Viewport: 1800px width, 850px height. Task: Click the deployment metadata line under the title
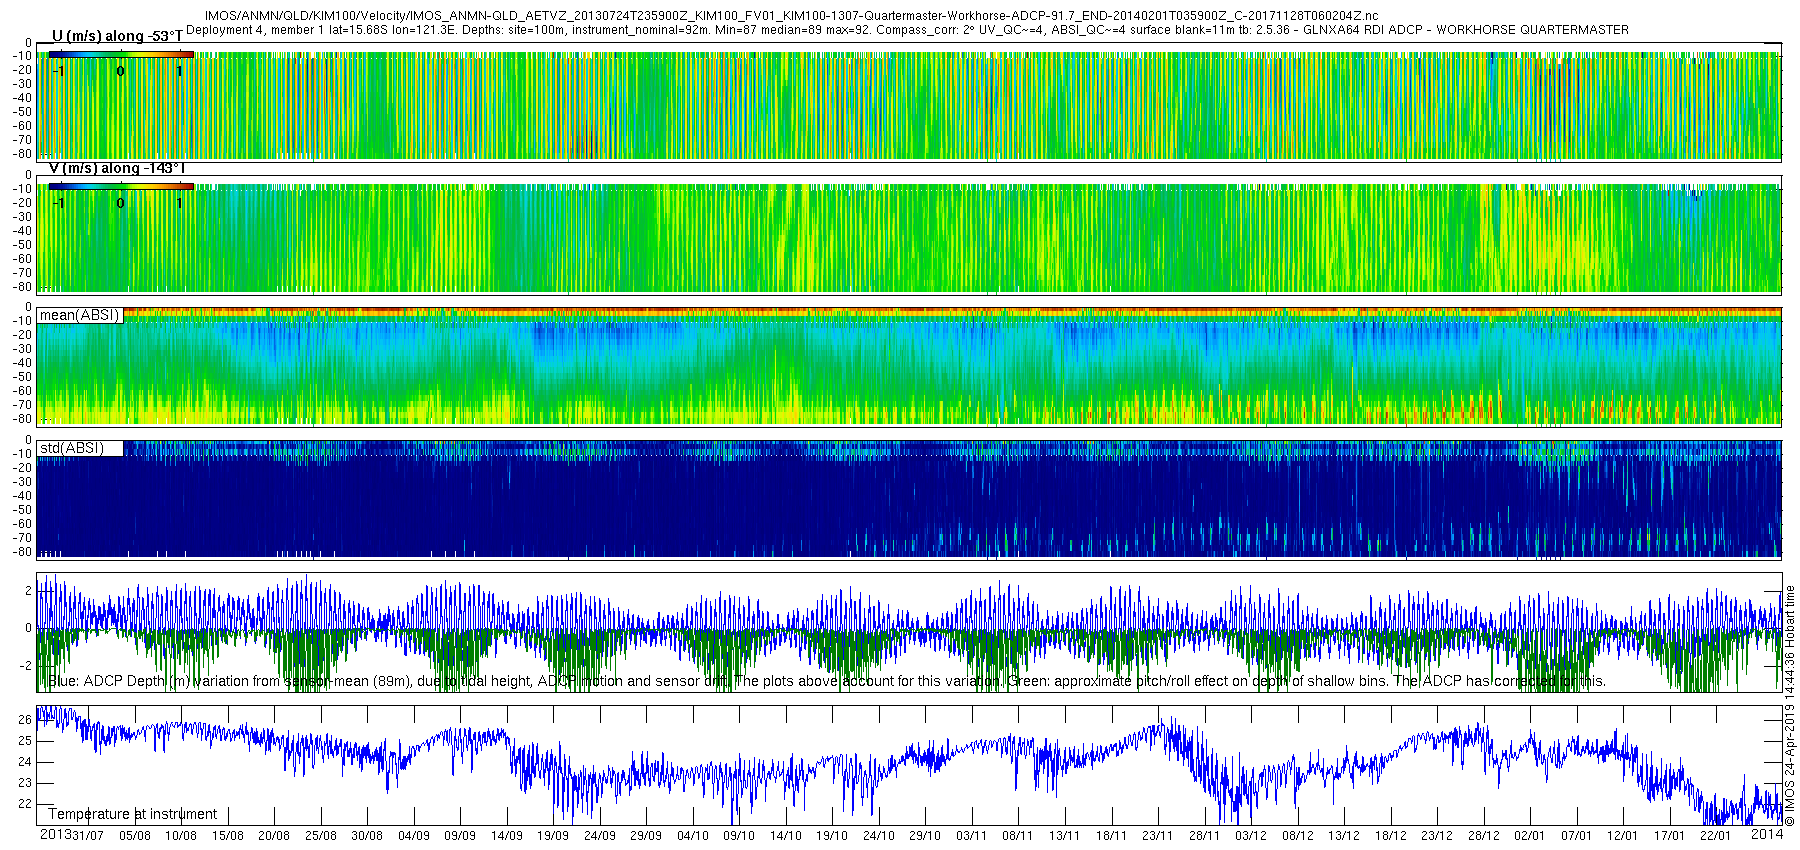tap(907, 30)
